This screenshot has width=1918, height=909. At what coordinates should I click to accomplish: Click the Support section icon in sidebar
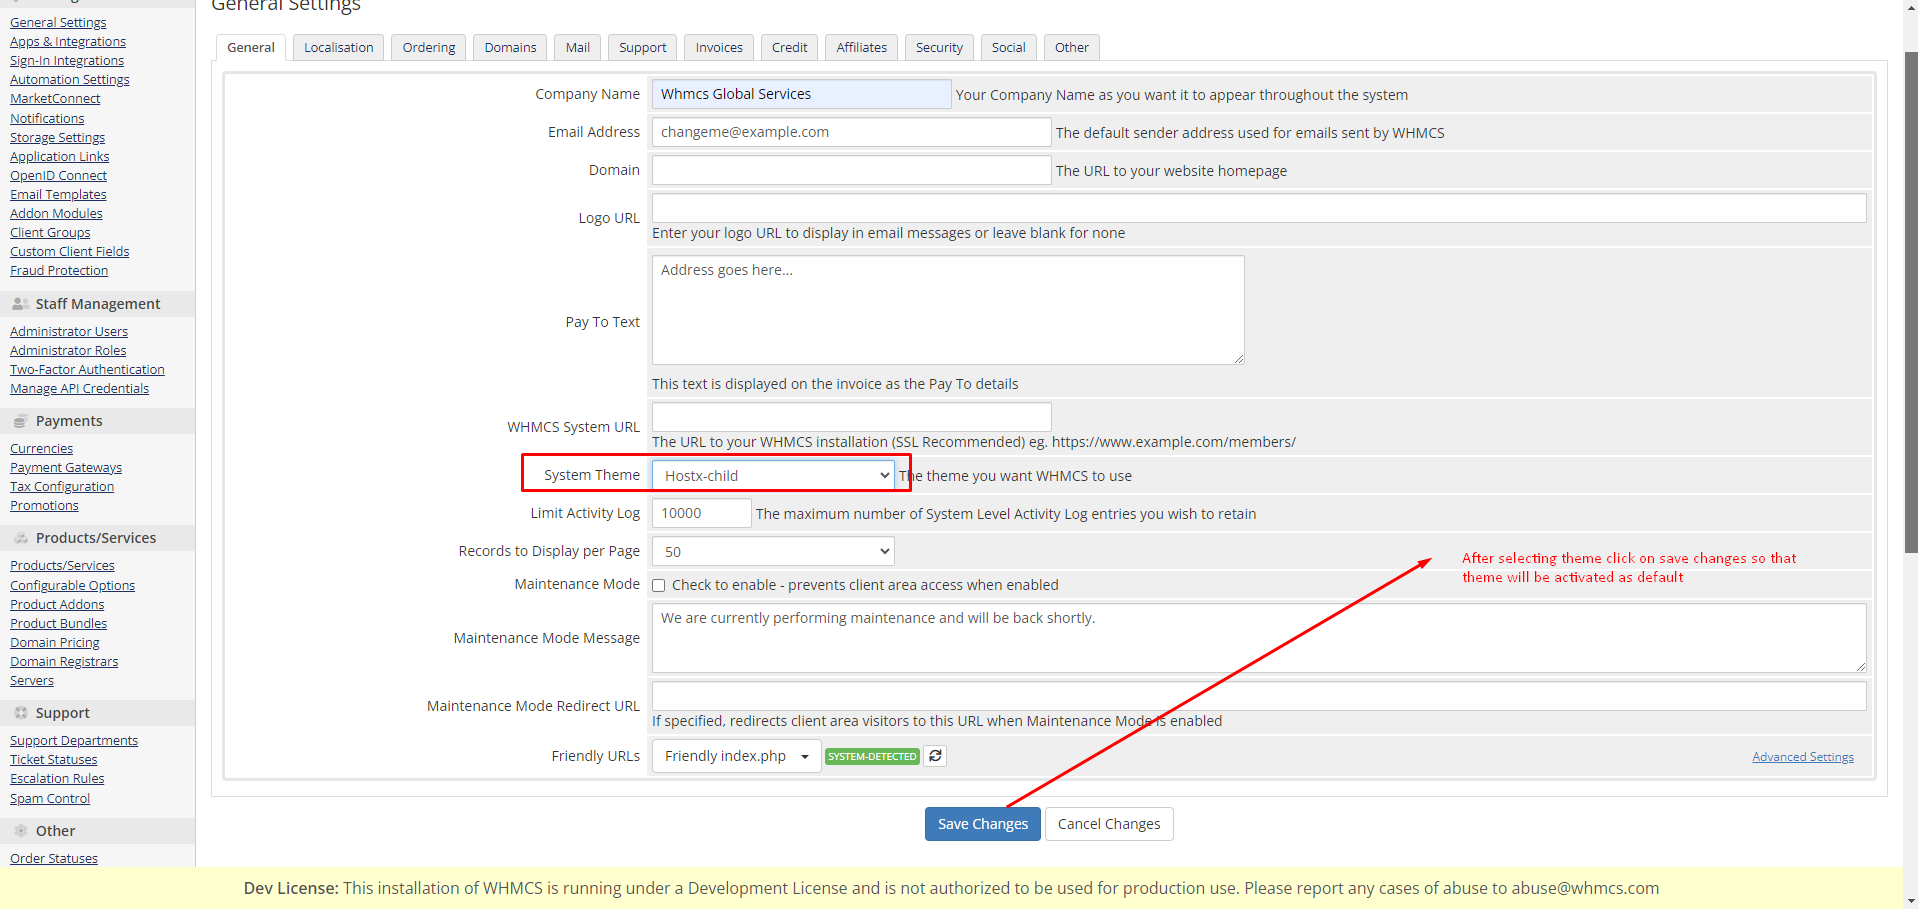click(20, 713)
